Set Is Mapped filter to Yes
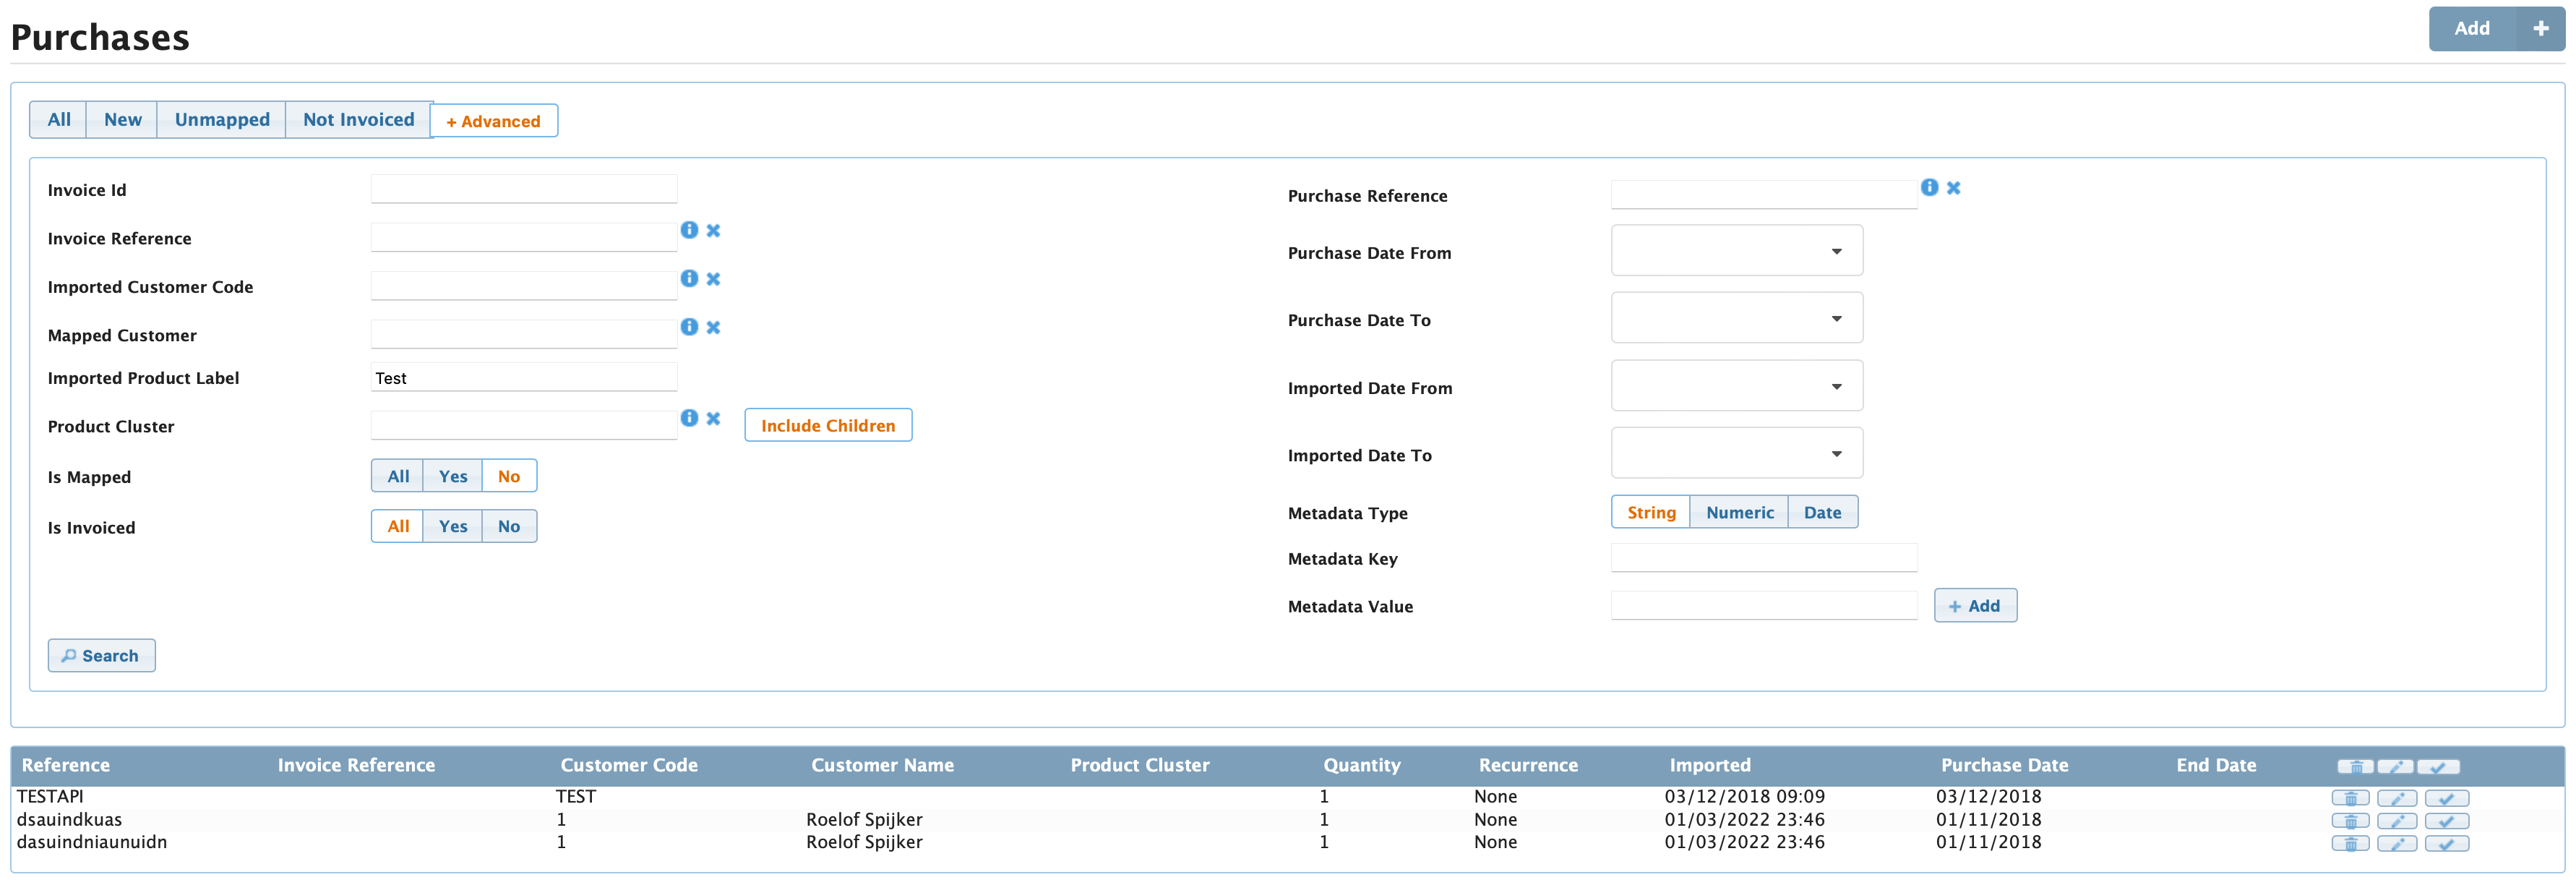2576x885 pixels. [x=453, y=475]
